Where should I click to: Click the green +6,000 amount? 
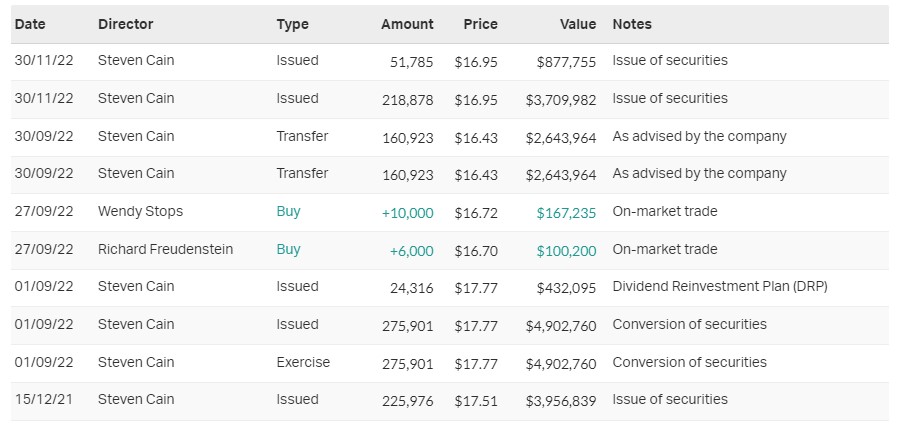411,250
